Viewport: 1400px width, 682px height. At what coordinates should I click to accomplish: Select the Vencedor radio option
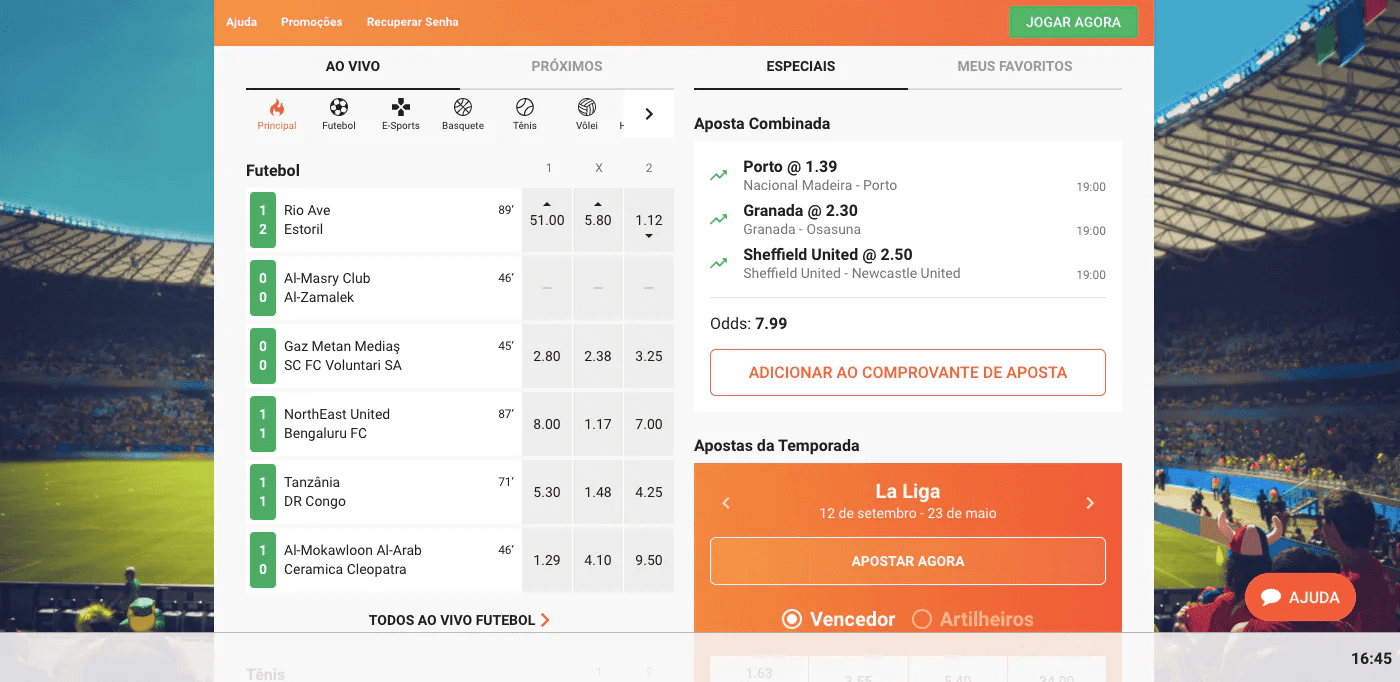(x=792, y=619)
